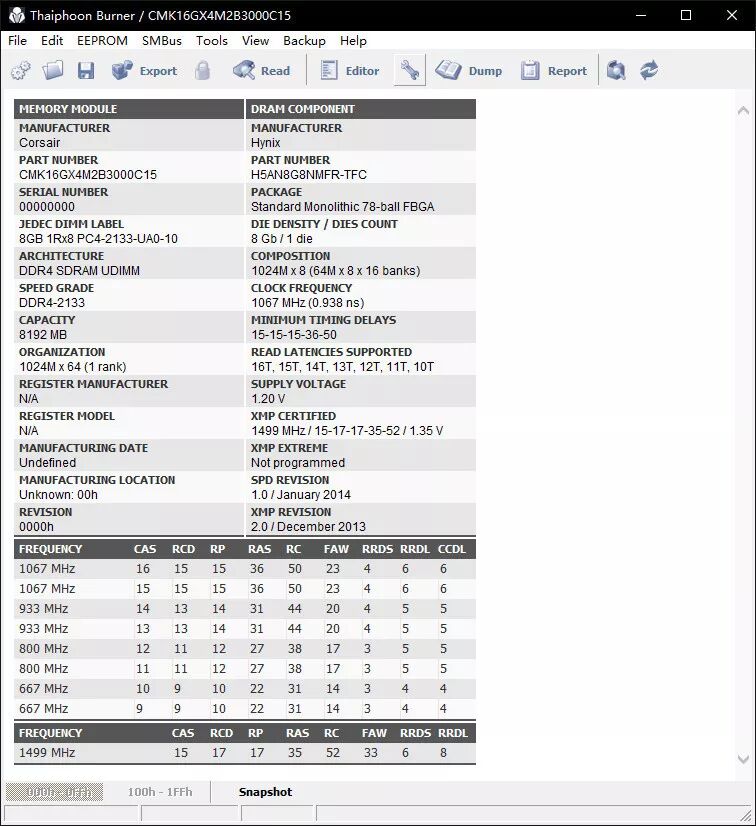Click the capacity value 8192 MB
The image size is (756, 826).
43,335
